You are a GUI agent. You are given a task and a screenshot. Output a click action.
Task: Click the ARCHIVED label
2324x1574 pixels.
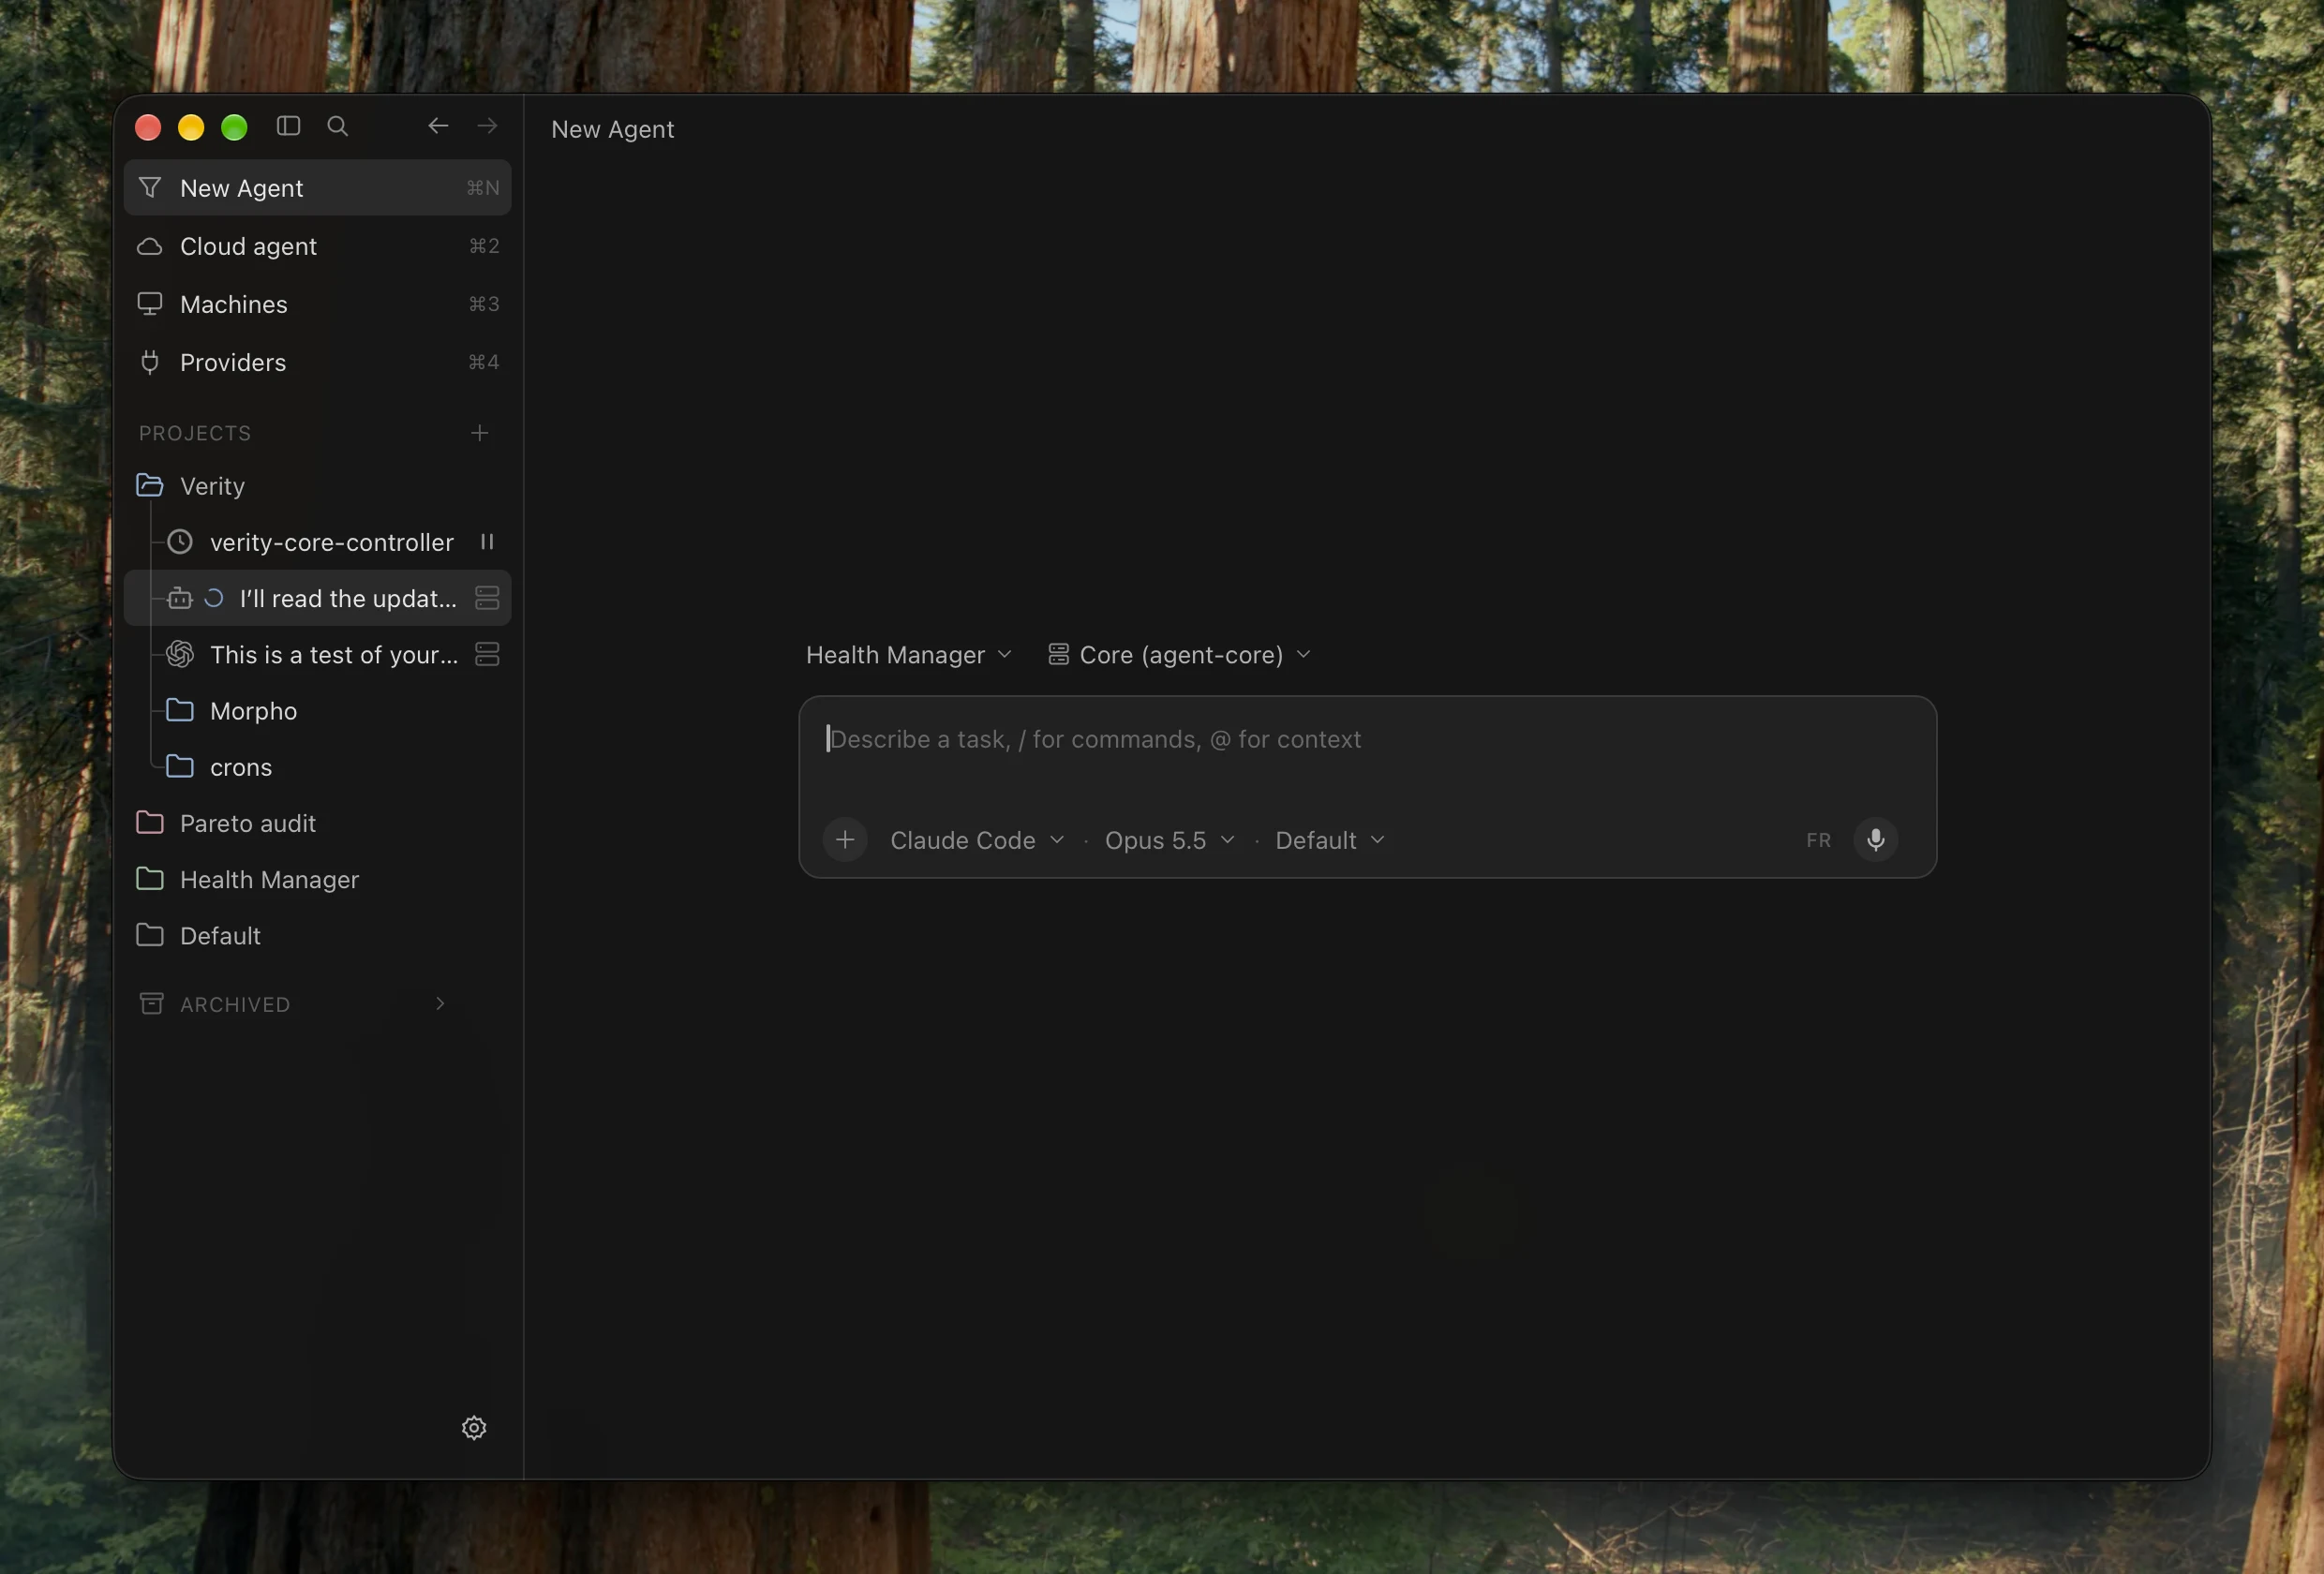tap(235, 1004)
